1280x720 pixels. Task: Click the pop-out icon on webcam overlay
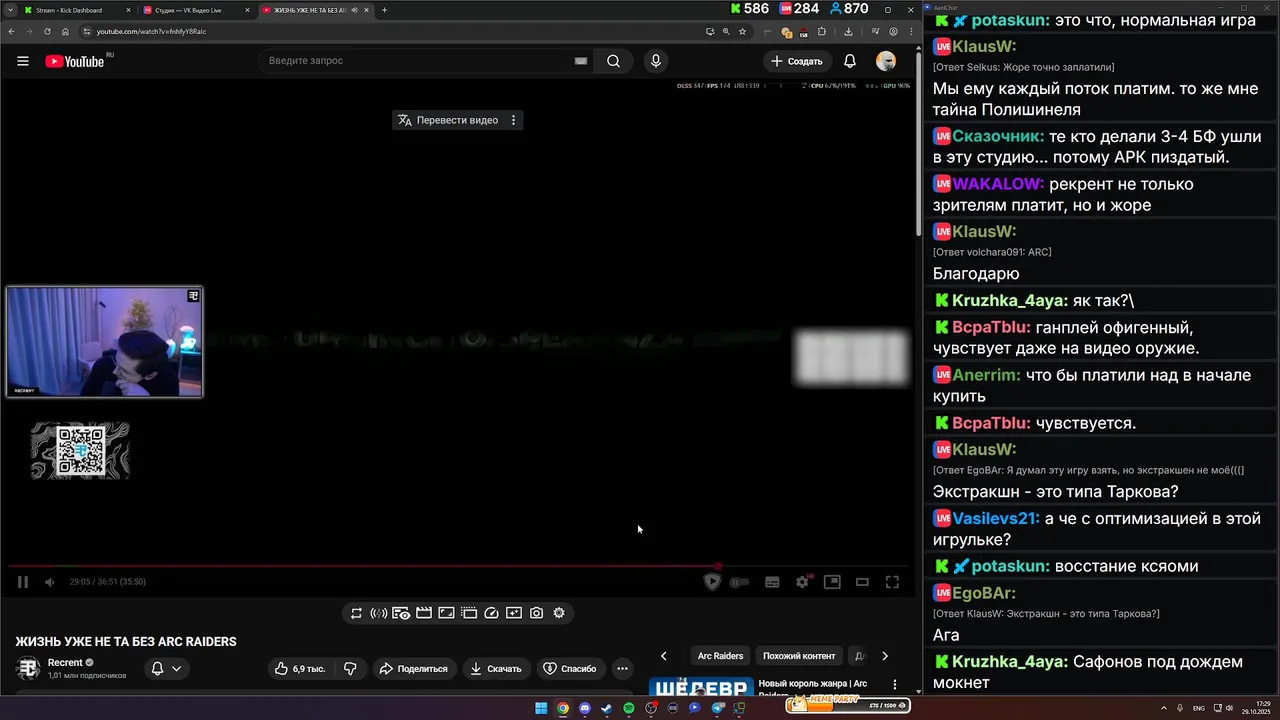click(194, 295)
